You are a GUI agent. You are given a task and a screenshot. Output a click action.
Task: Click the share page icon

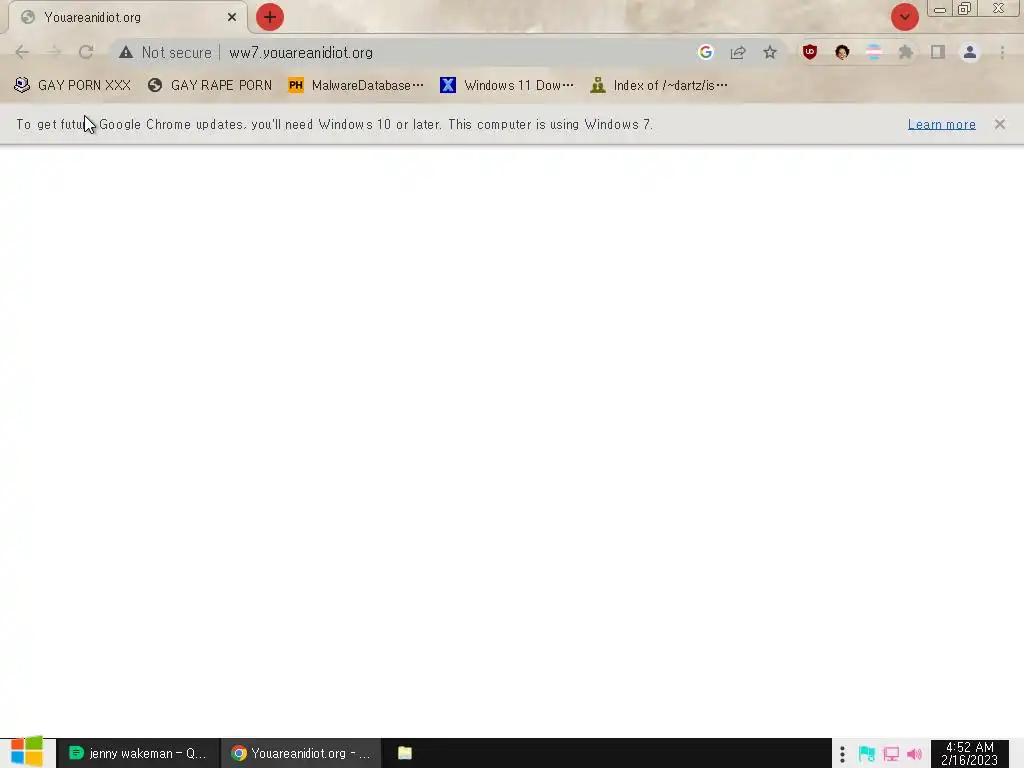738,52
